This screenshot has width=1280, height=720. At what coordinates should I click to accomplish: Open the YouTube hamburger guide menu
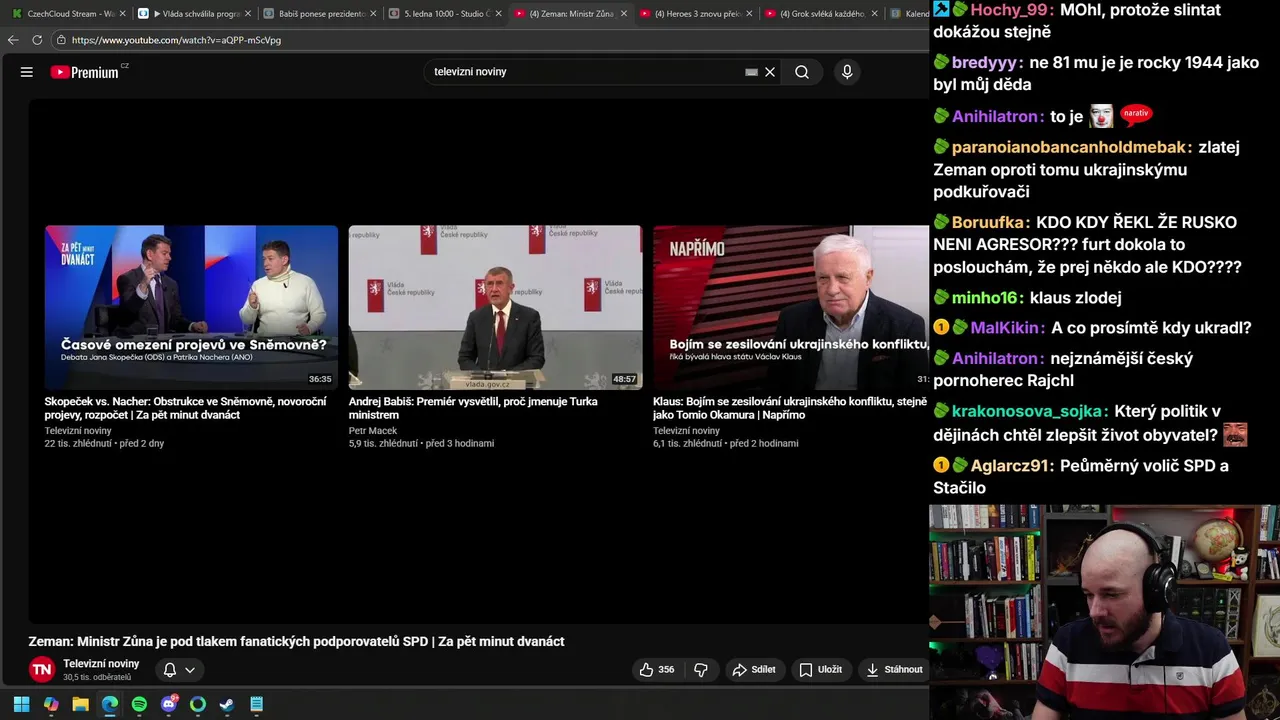(x=27, y=72)
